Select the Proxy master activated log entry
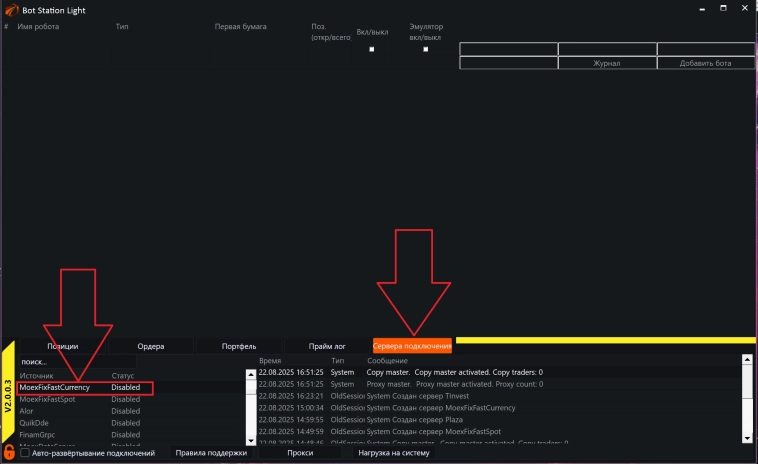The width and height of the screenshot is (758, 464). [x=500, y=384]
